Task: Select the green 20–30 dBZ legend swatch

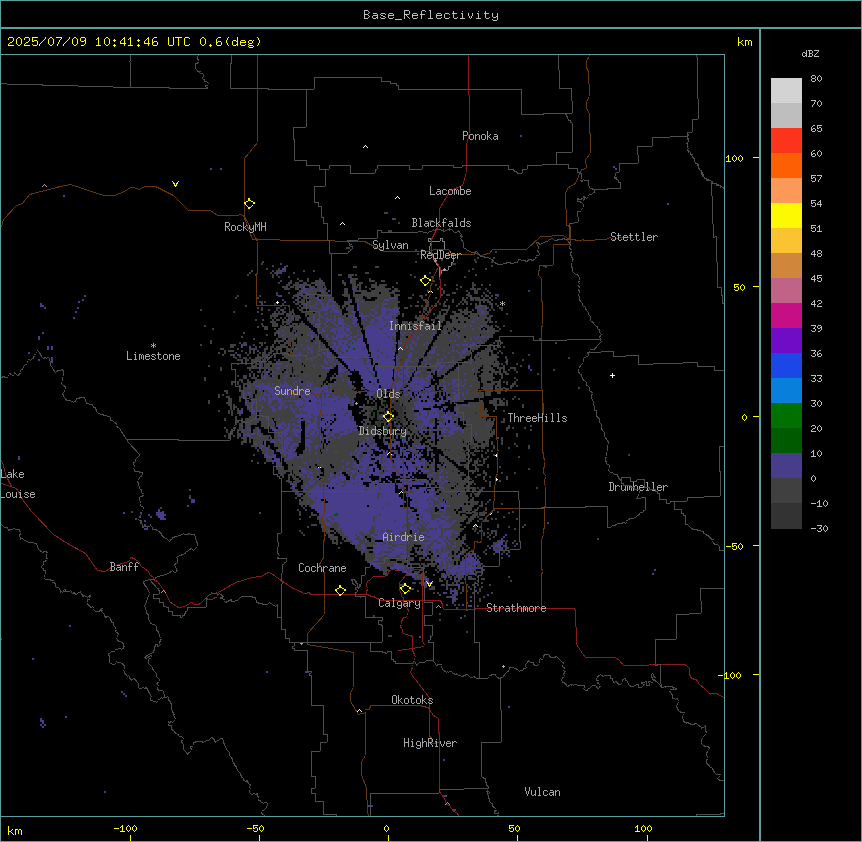Action: pos(786,416)
